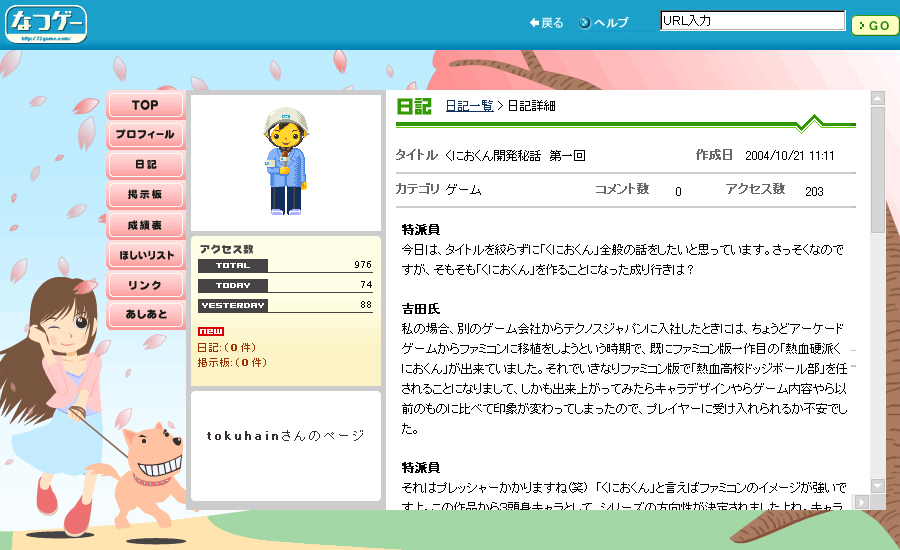
Task: Open the ほしいリスト wishlist
Action: click(145, 256)
